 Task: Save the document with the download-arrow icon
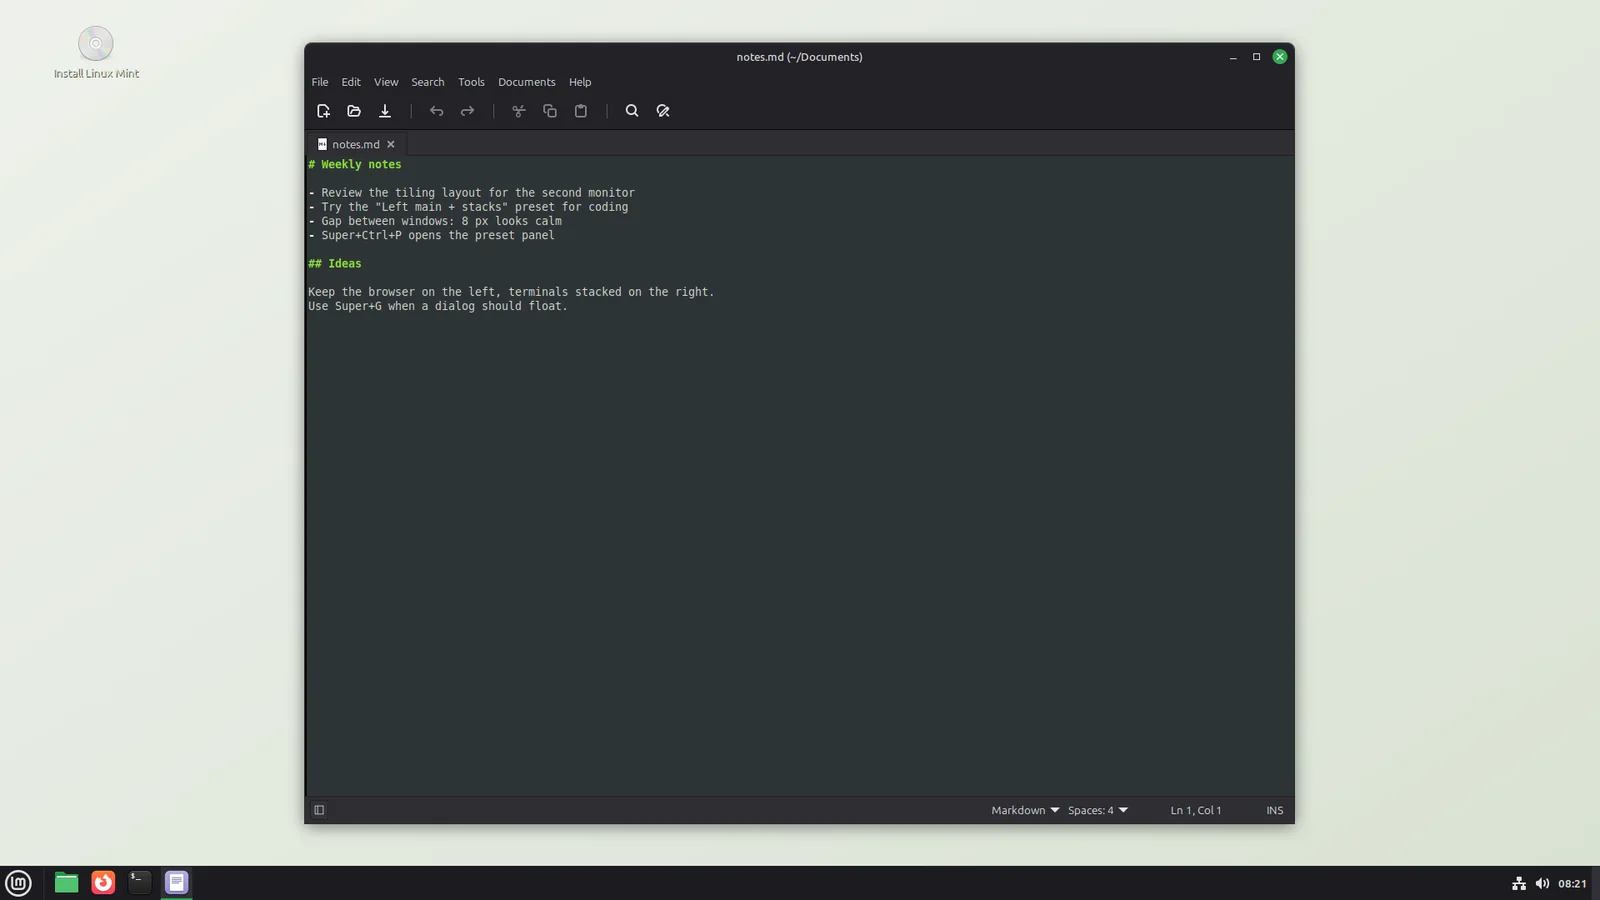(385, 111)
